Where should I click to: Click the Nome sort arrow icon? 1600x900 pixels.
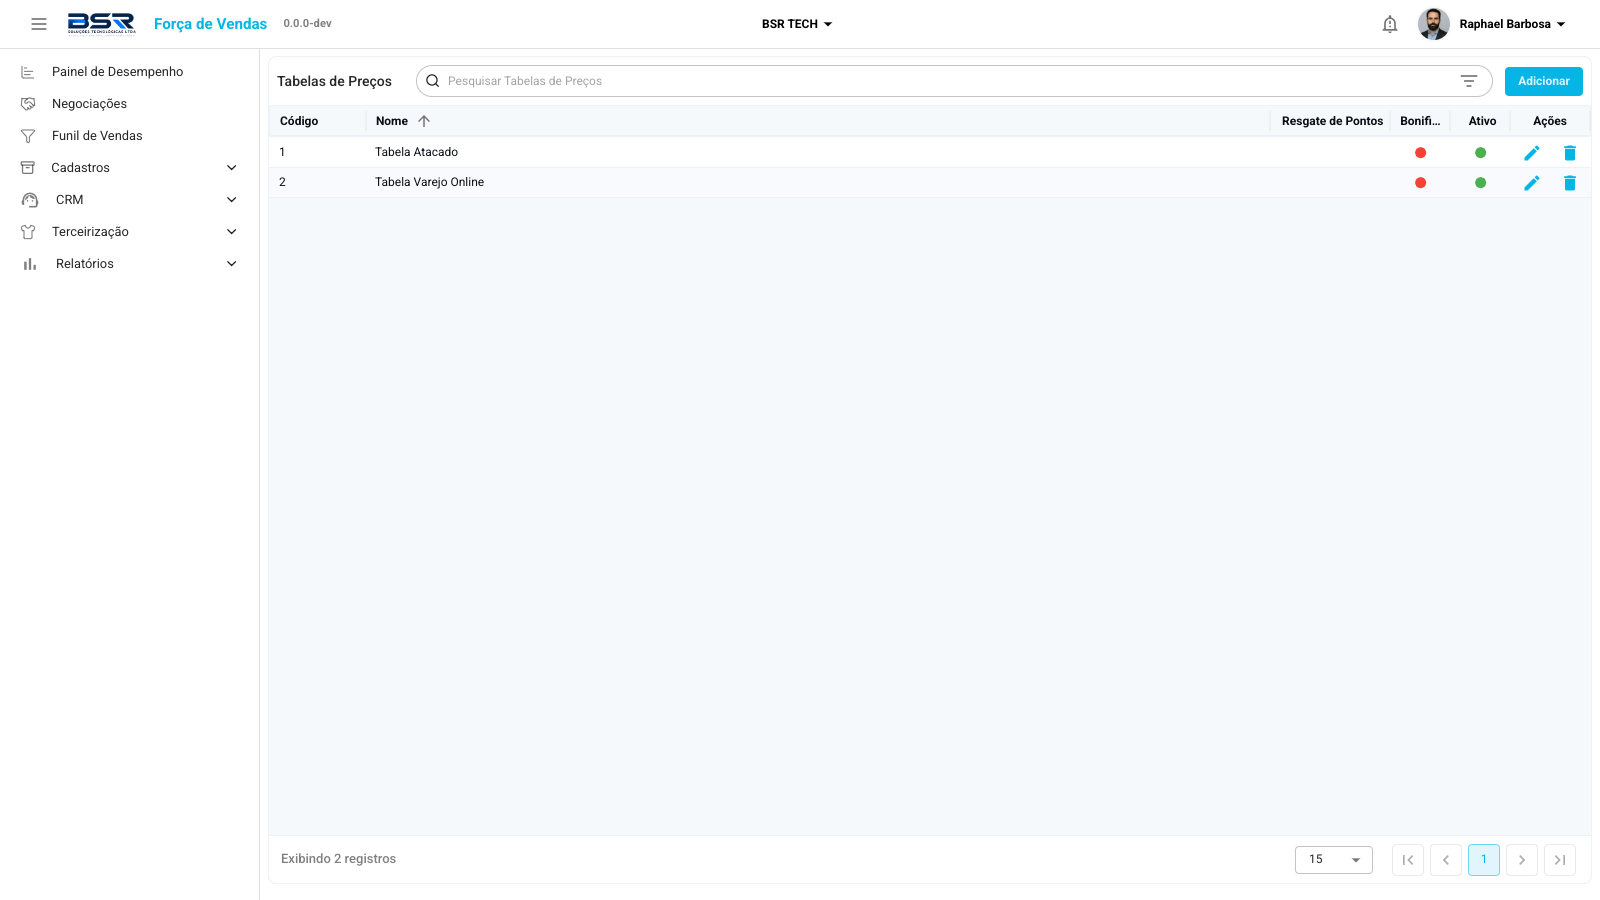pyautogui.click(x=424, y=121)
